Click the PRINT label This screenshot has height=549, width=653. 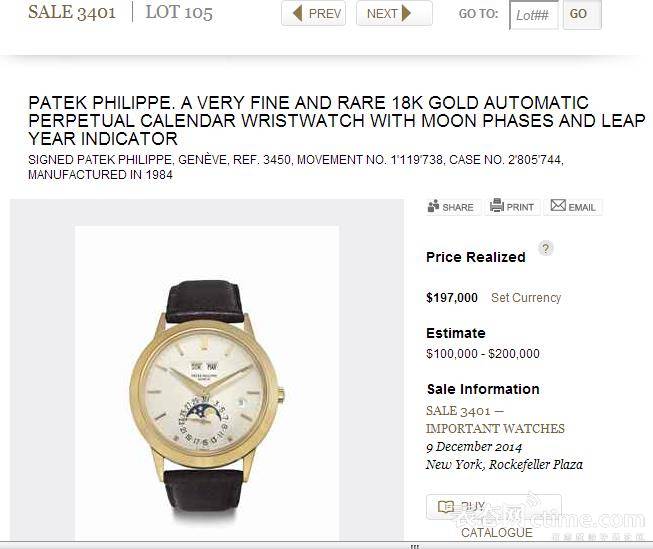coord(520,207)
